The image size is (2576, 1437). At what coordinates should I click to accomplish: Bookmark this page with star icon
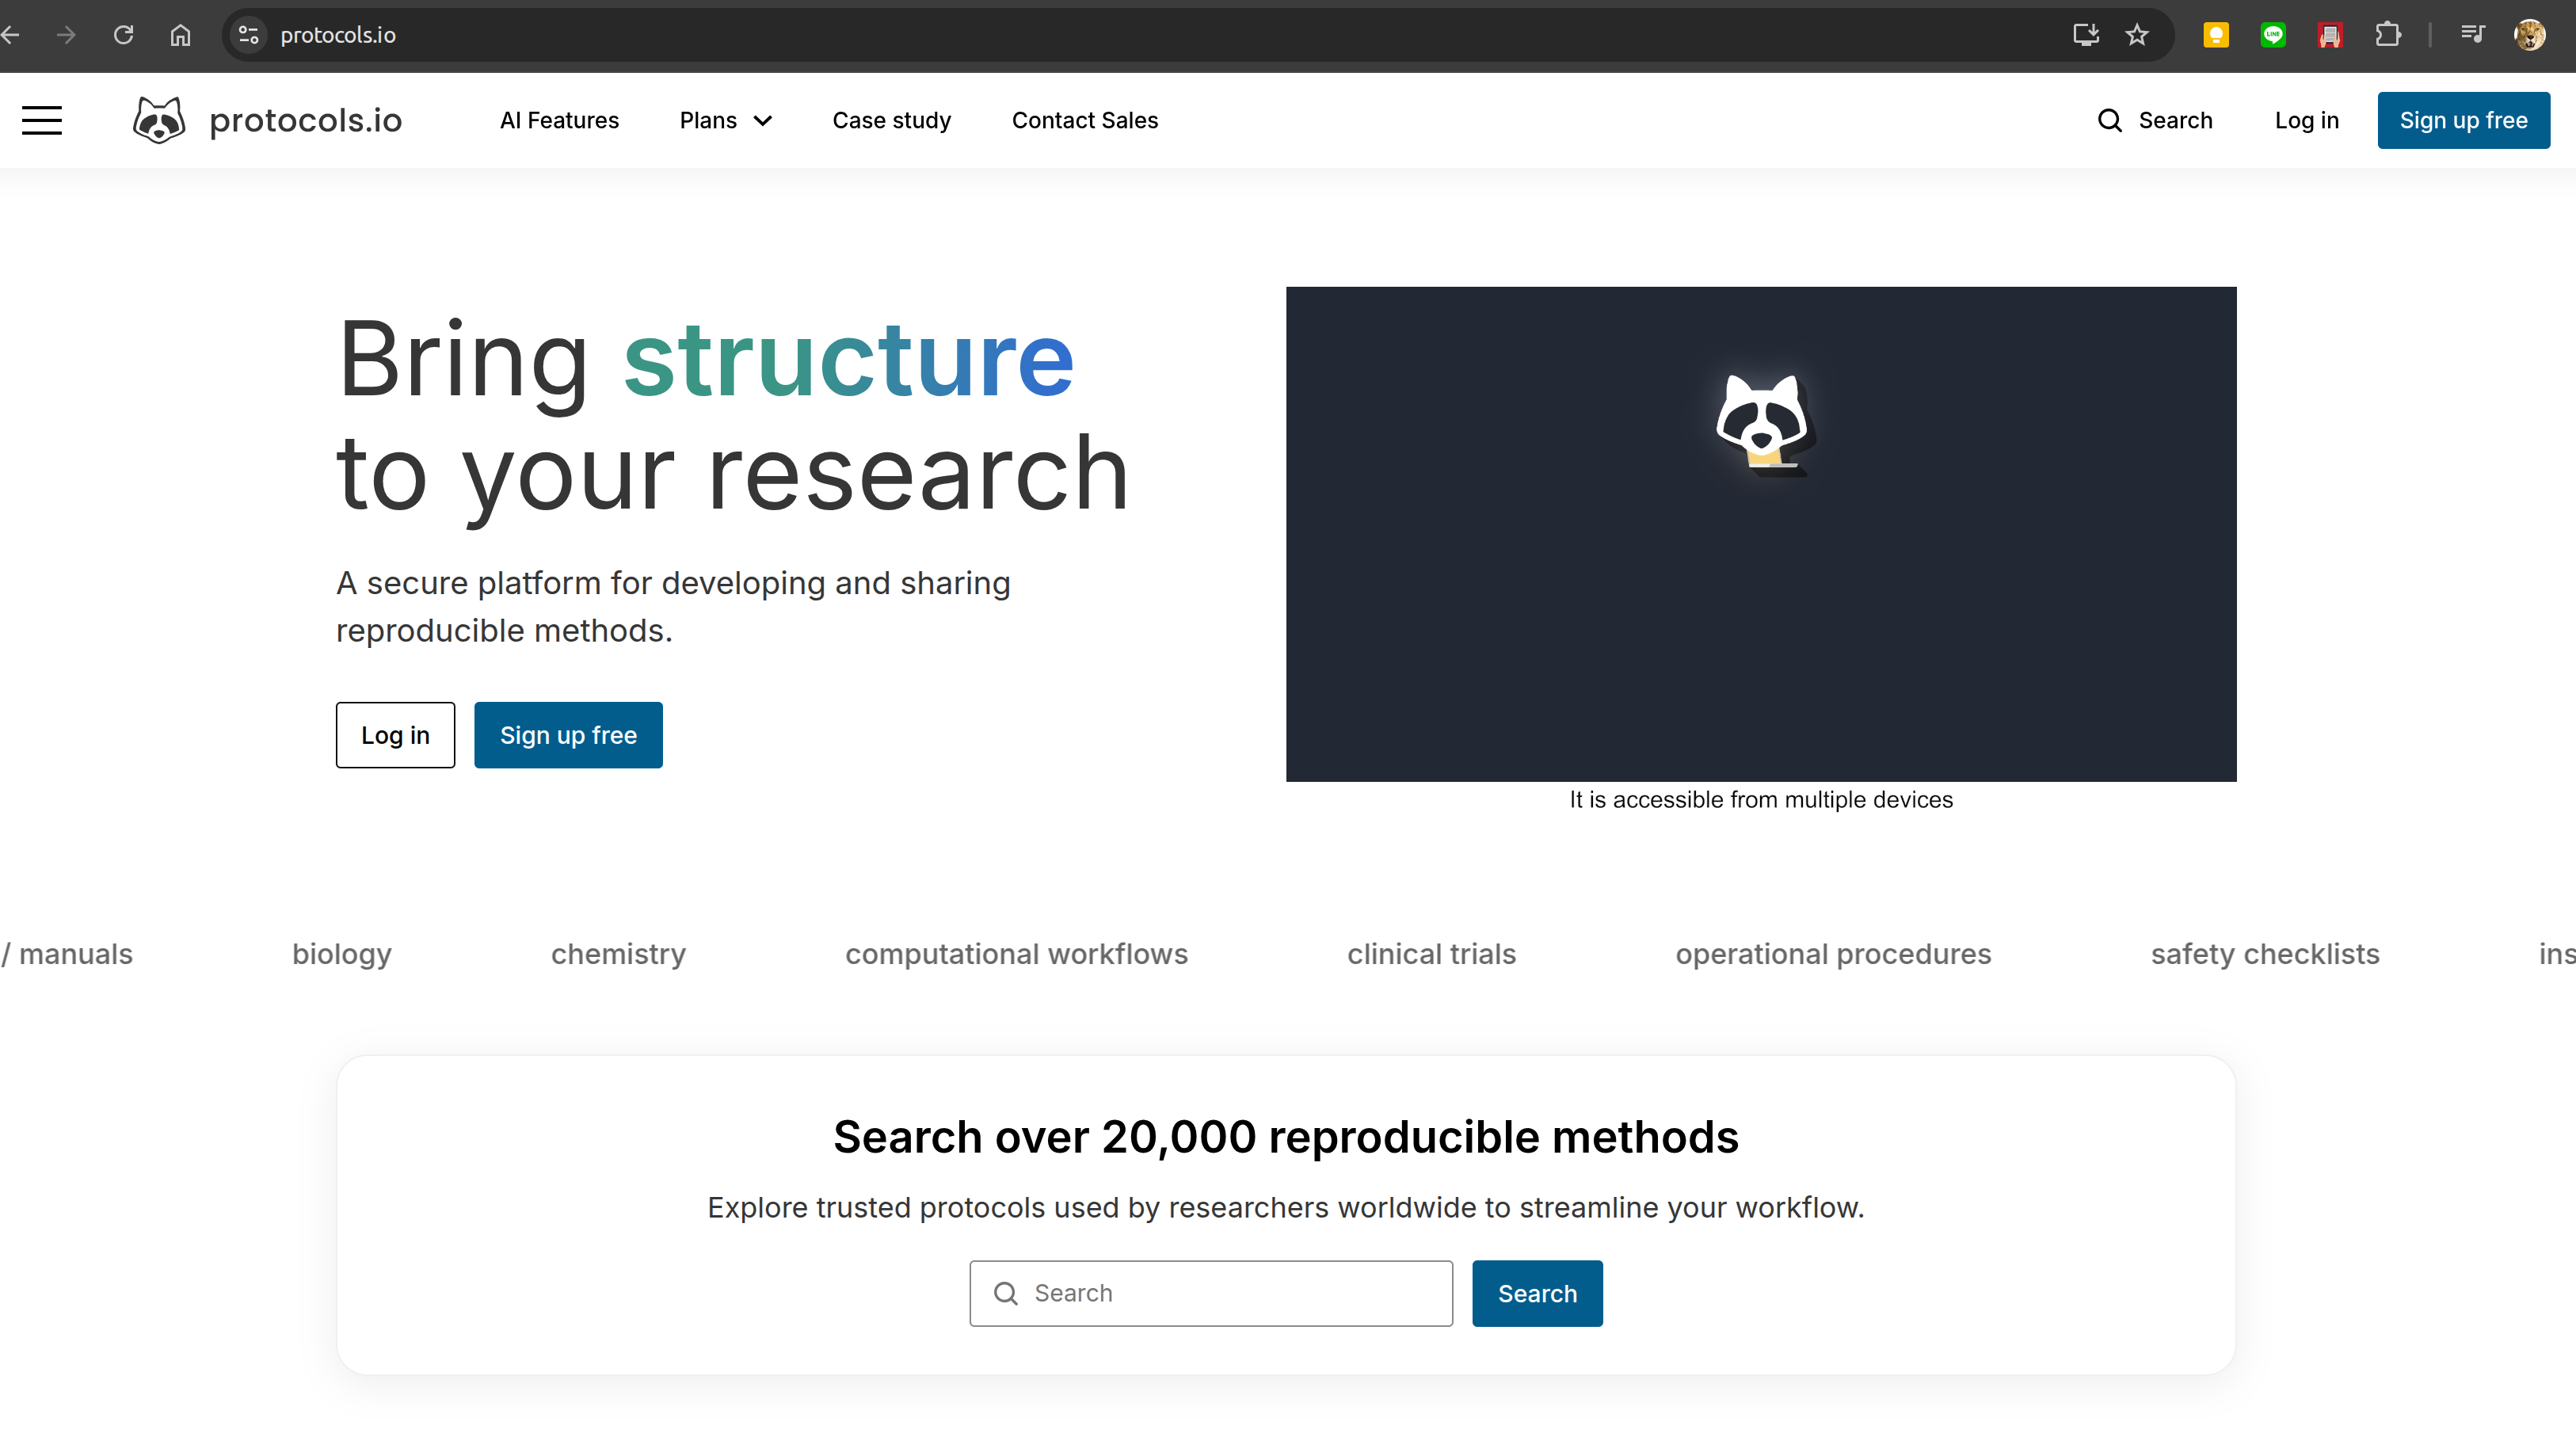coord(2137,35)
